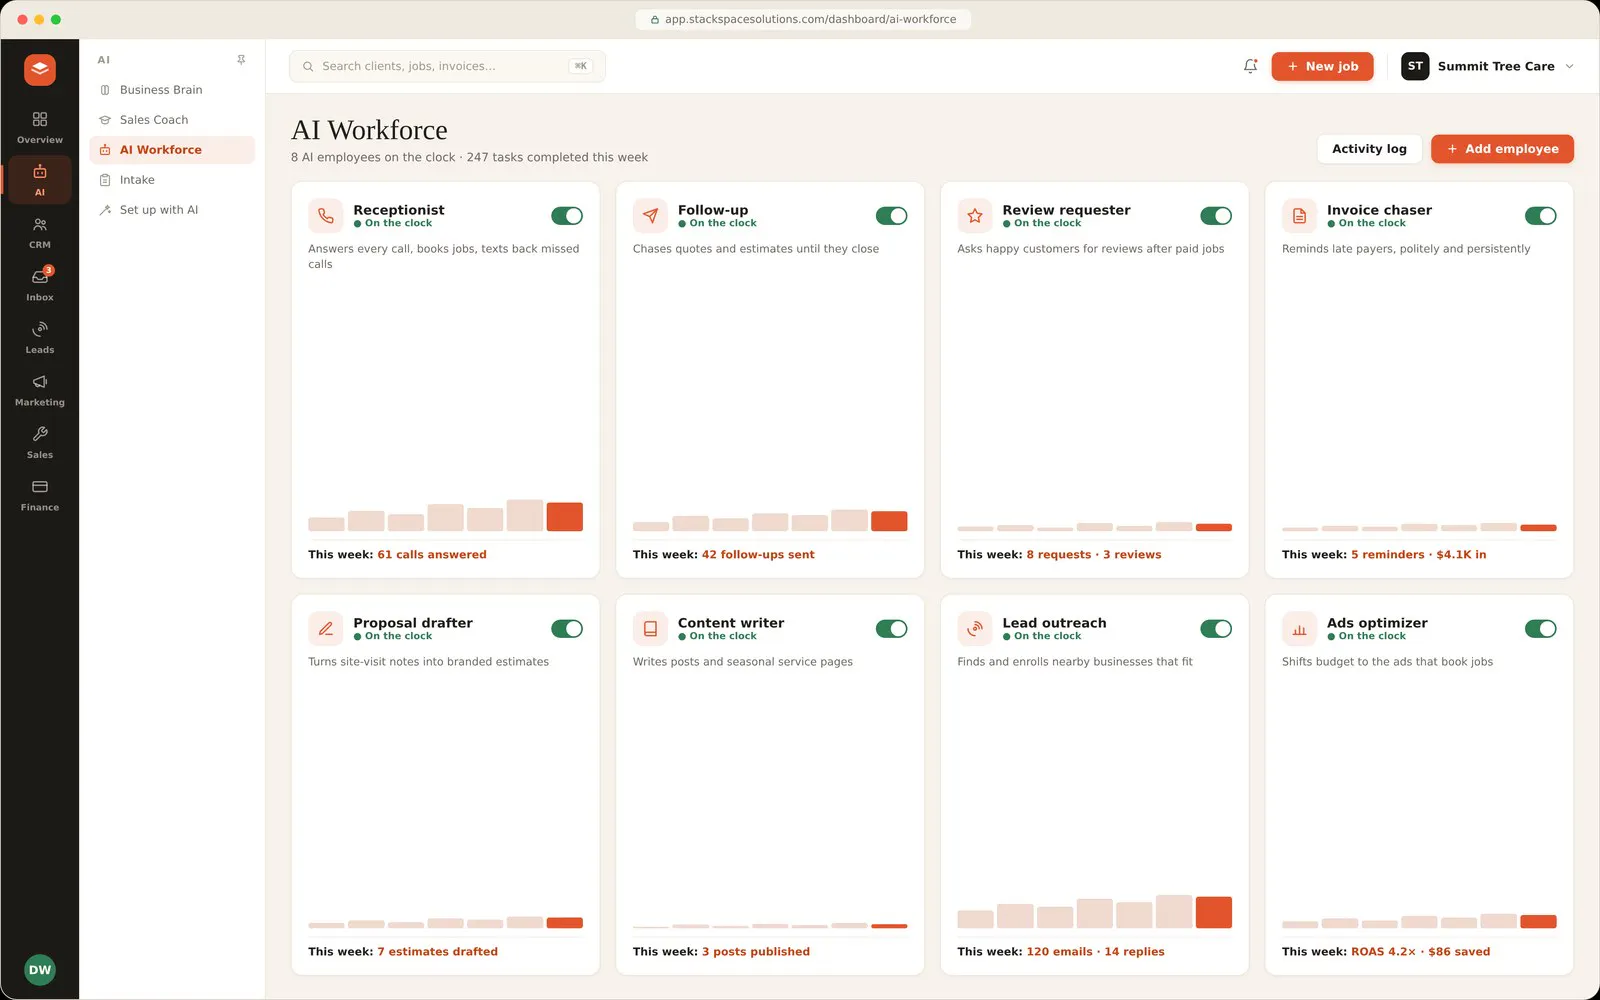The height and width of the screenshot is (1000, 1600).
Task: Click the Ads optimizer chart icon
Action: tap(1299, 629)
